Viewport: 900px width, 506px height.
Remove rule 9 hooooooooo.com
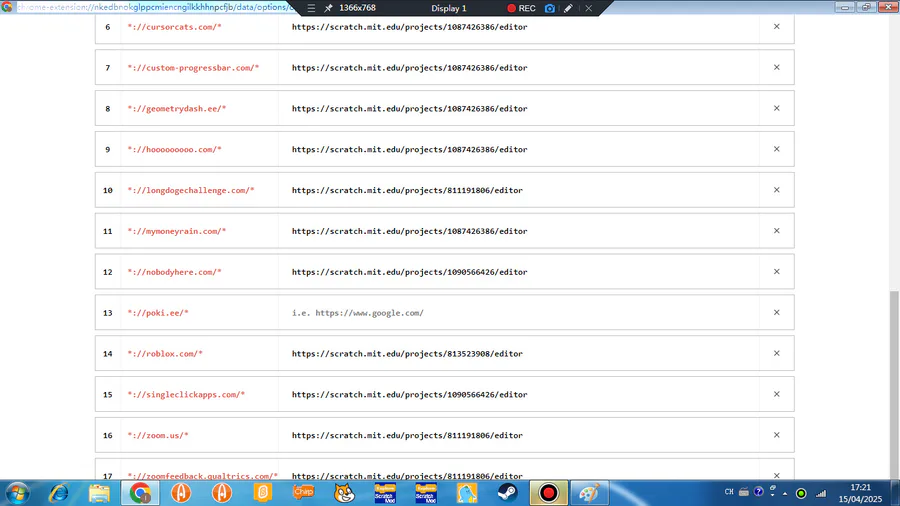click(776, 149)
